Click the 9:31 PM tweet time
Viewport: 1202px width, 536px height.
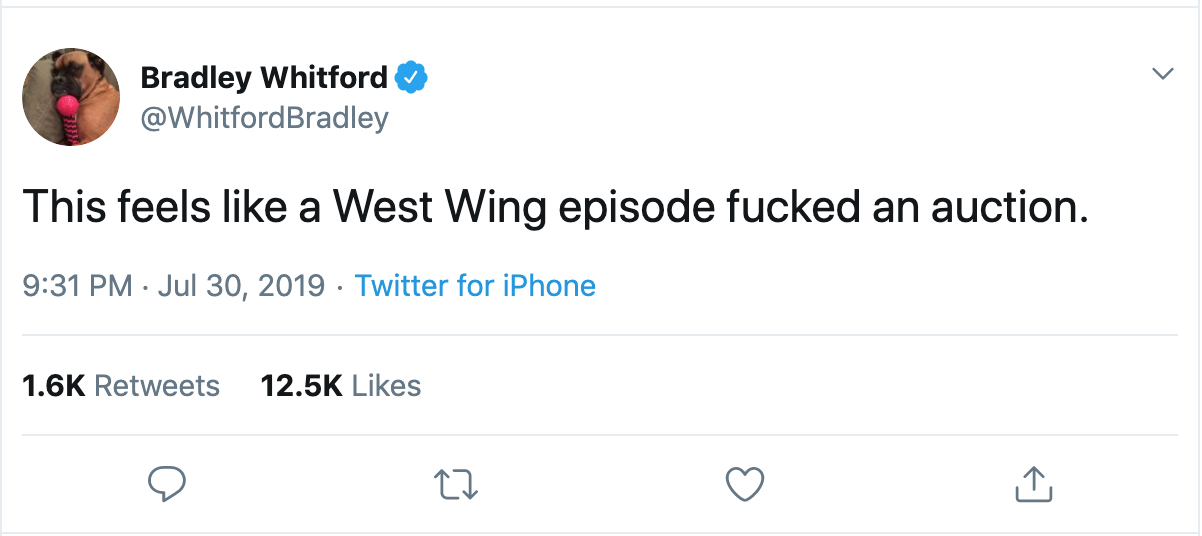[x=77, y=286]
